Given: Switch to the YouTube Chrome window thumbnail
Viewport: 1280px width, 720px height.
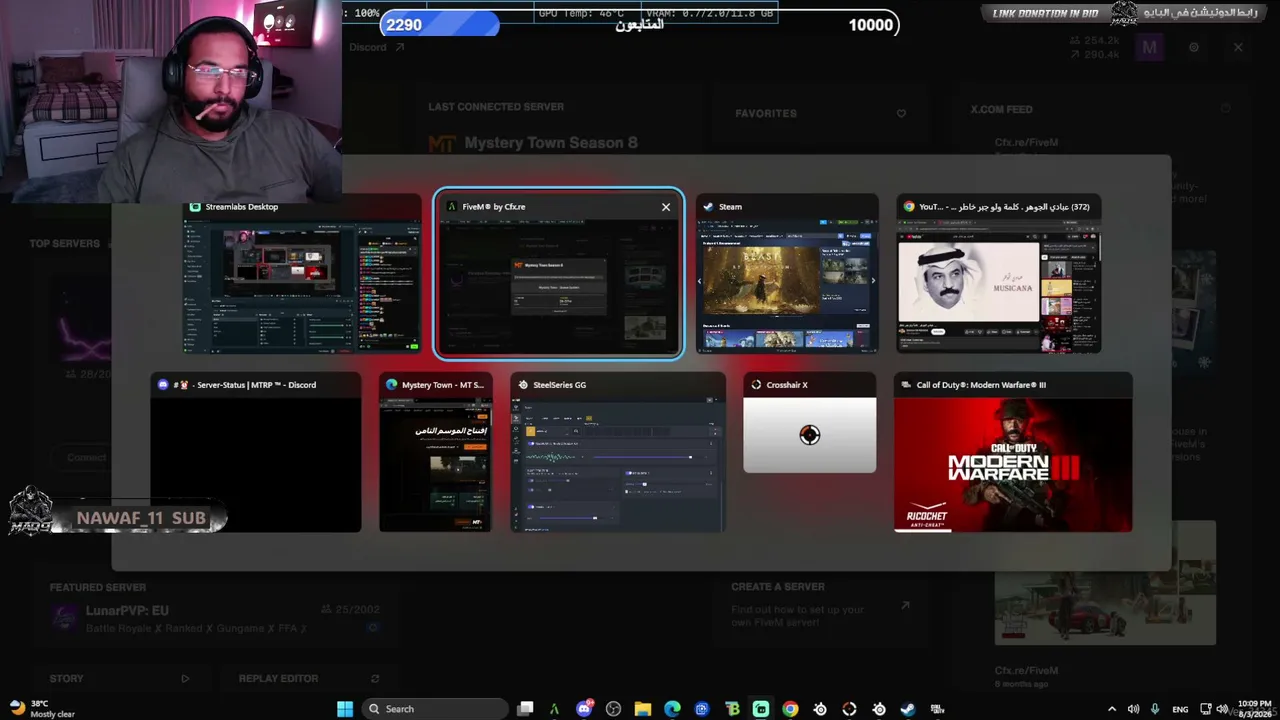Looking at the screenshot, I should (x=999, y=274).
